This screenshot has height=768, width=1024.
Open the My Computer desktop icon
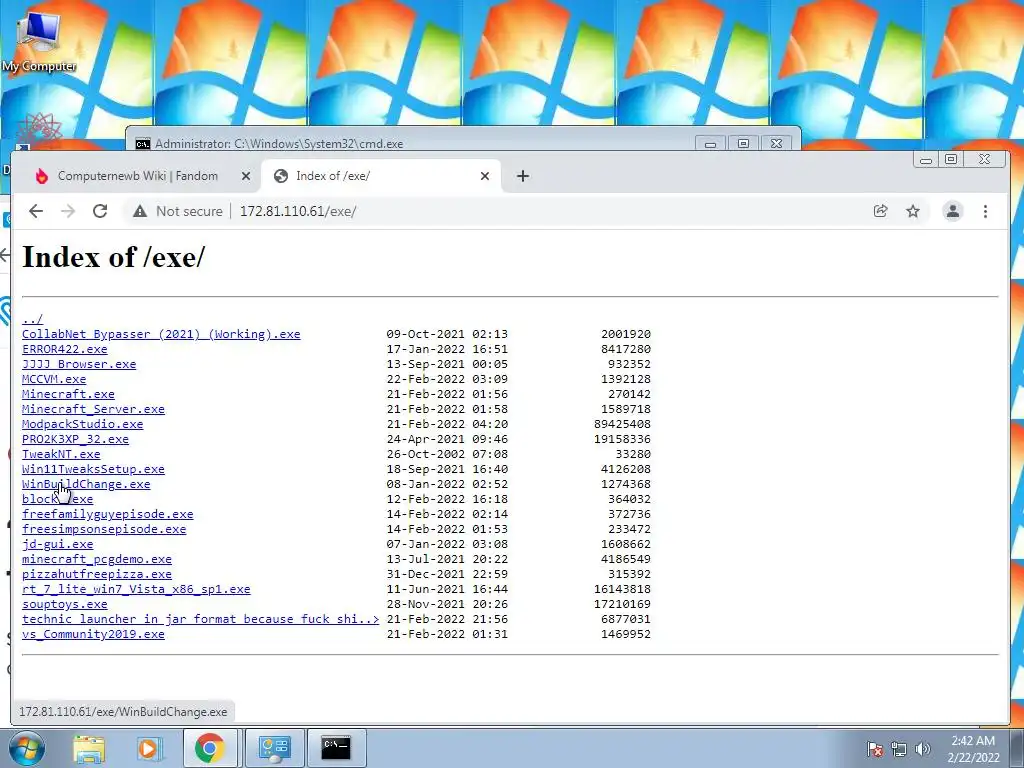(x=39, y=40)
